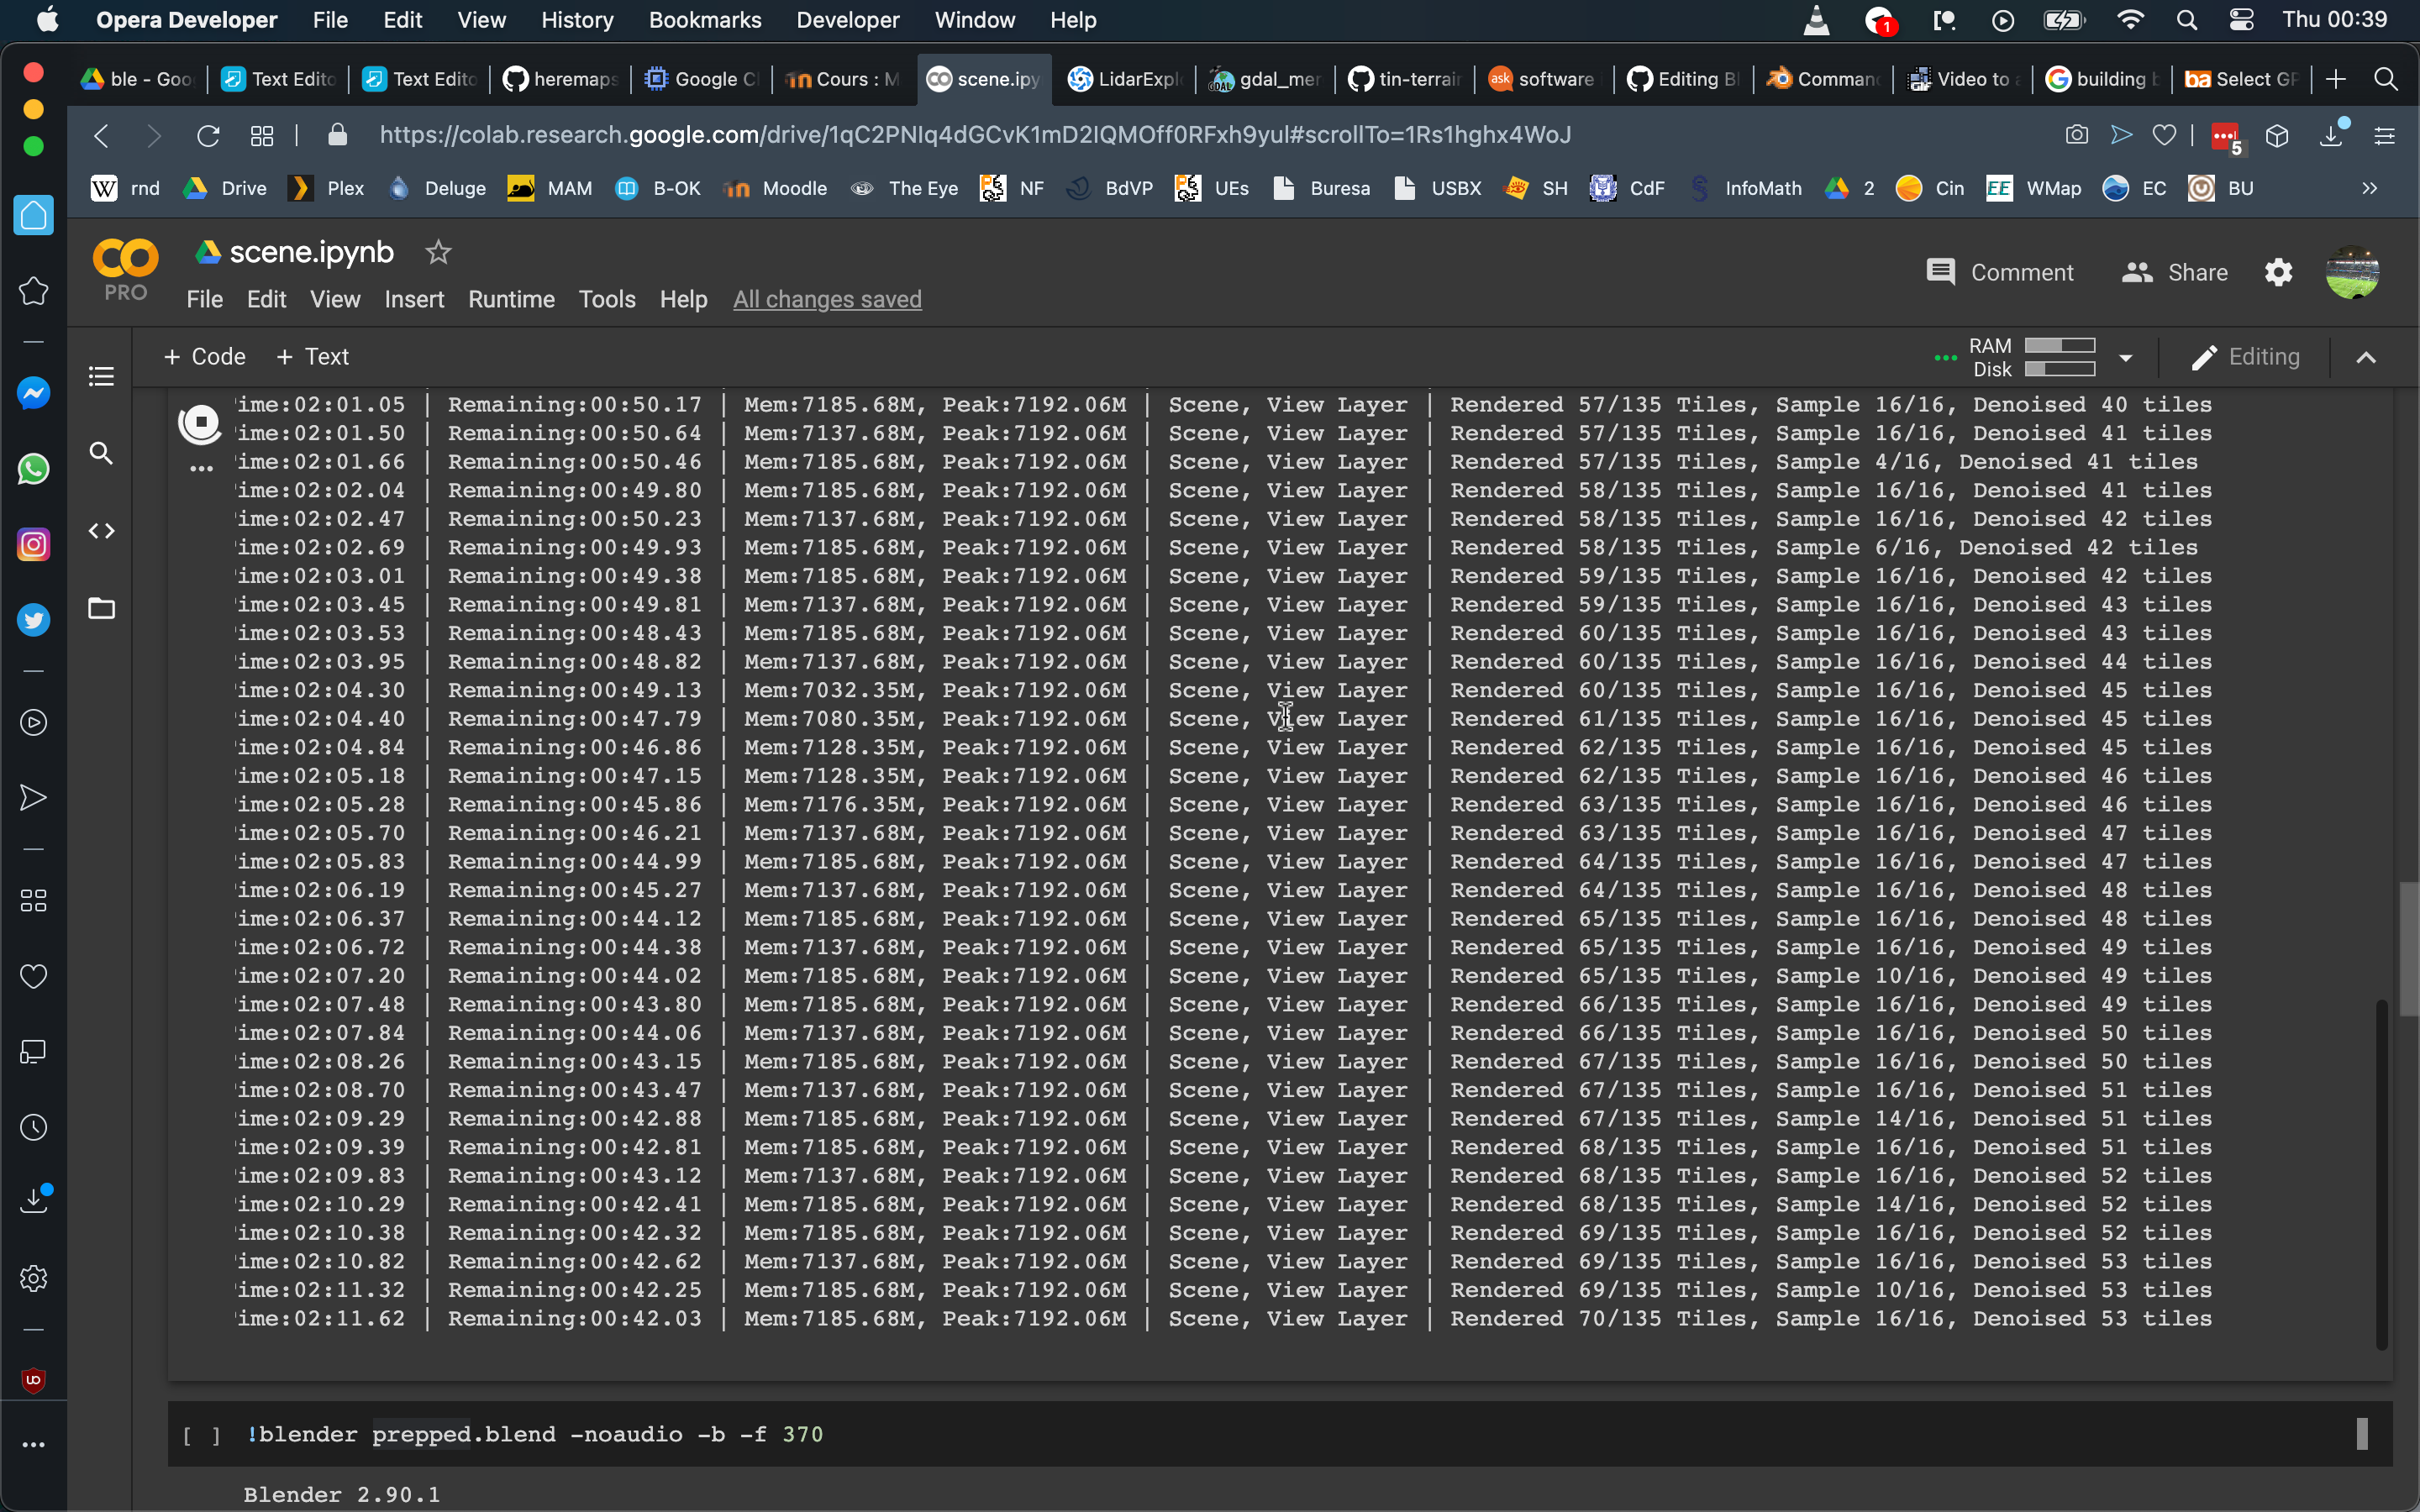Screen dimensions: 2420x1512
Task: Open WhatsApp in Opera sidebar
Action: click(x=33, y=469)
